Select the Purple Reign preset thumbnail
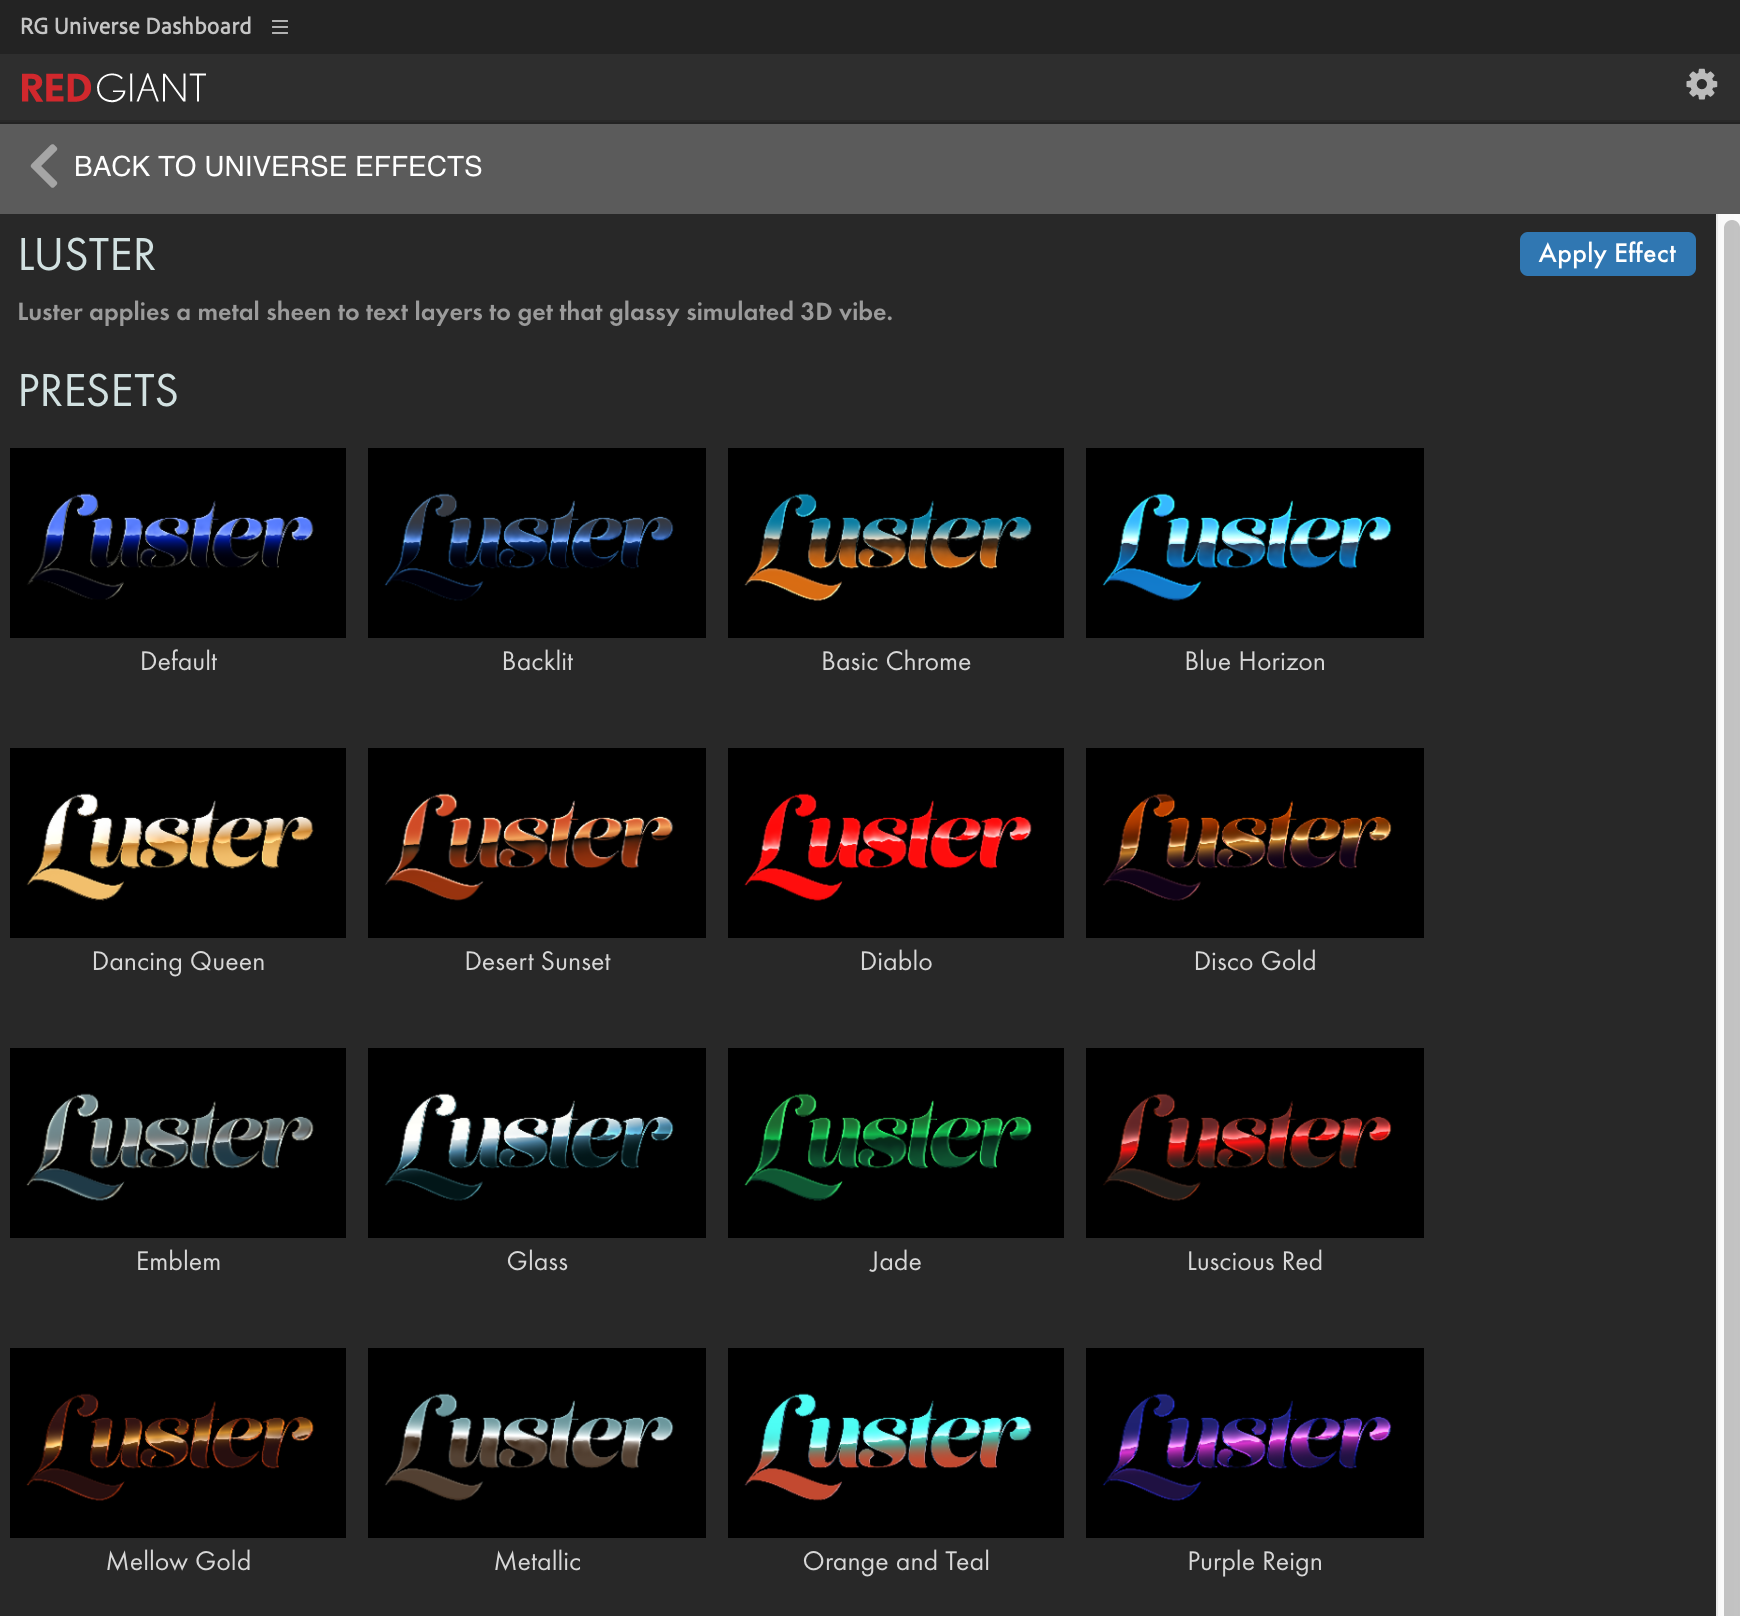This screenshot has height=1616, width=1740. click(1255, 1443)
